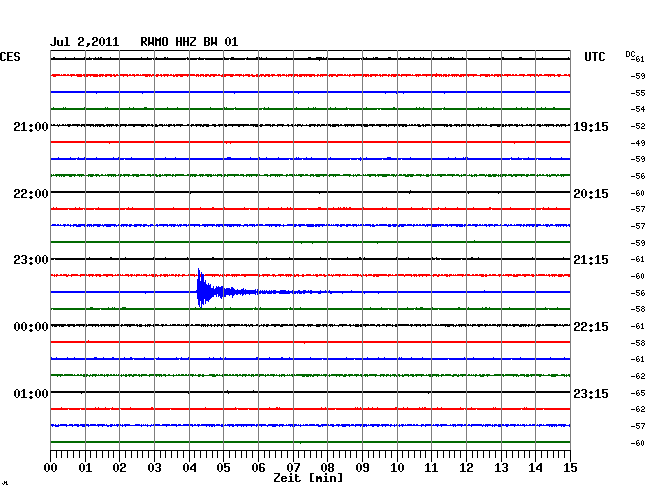Viewport: 650px width, 494px height.
Task: Click the "14" minute tick label
Action: coord(535,468)
